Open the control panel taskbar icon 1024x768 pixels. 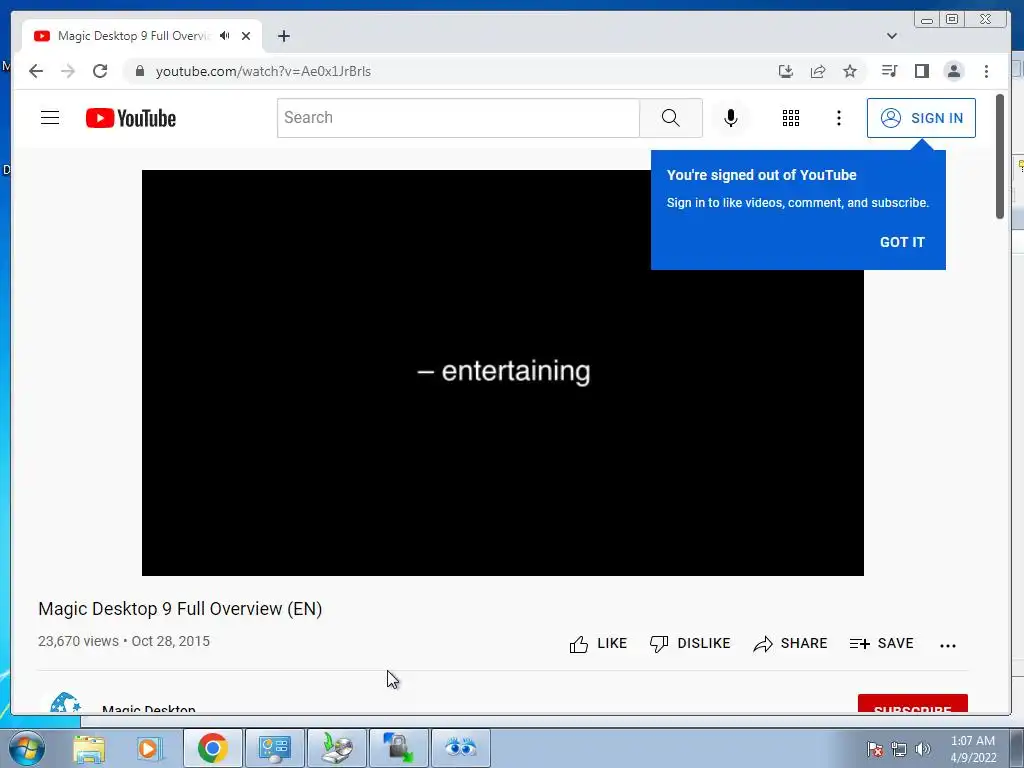click(x=274, y=748)
